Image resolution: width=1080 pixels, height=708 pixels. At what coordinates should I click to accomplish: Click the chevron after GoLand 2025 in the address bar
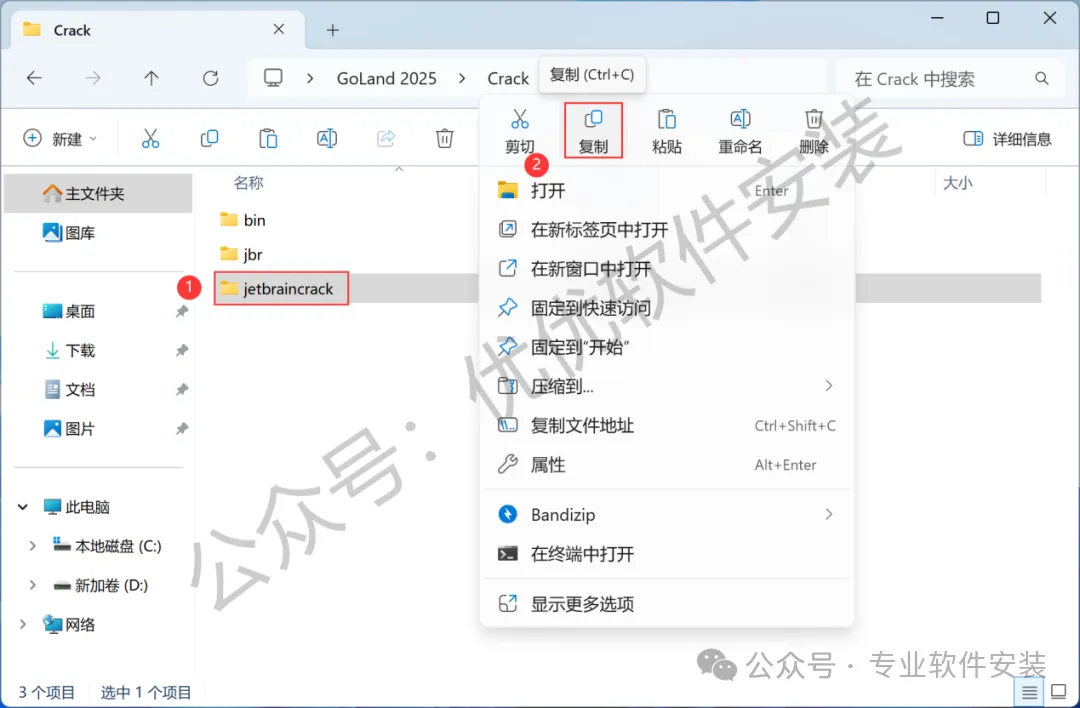pyautogui.click(x=462, y=79)
